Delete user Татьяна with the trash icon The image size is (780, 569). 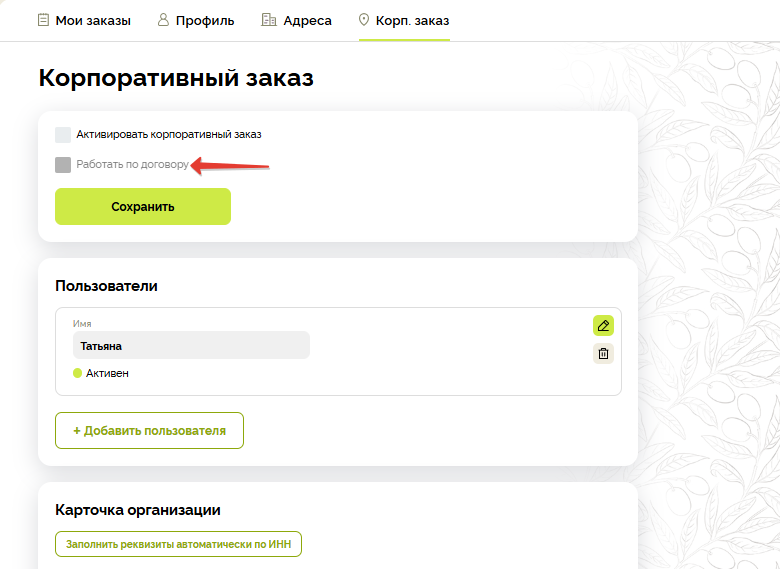603,353
